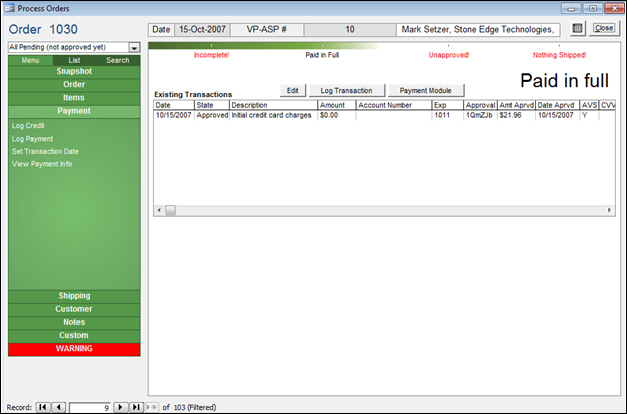The image size is (627, 414).
Task: Go to next record arrow
Action: click(x=120, y=407)
